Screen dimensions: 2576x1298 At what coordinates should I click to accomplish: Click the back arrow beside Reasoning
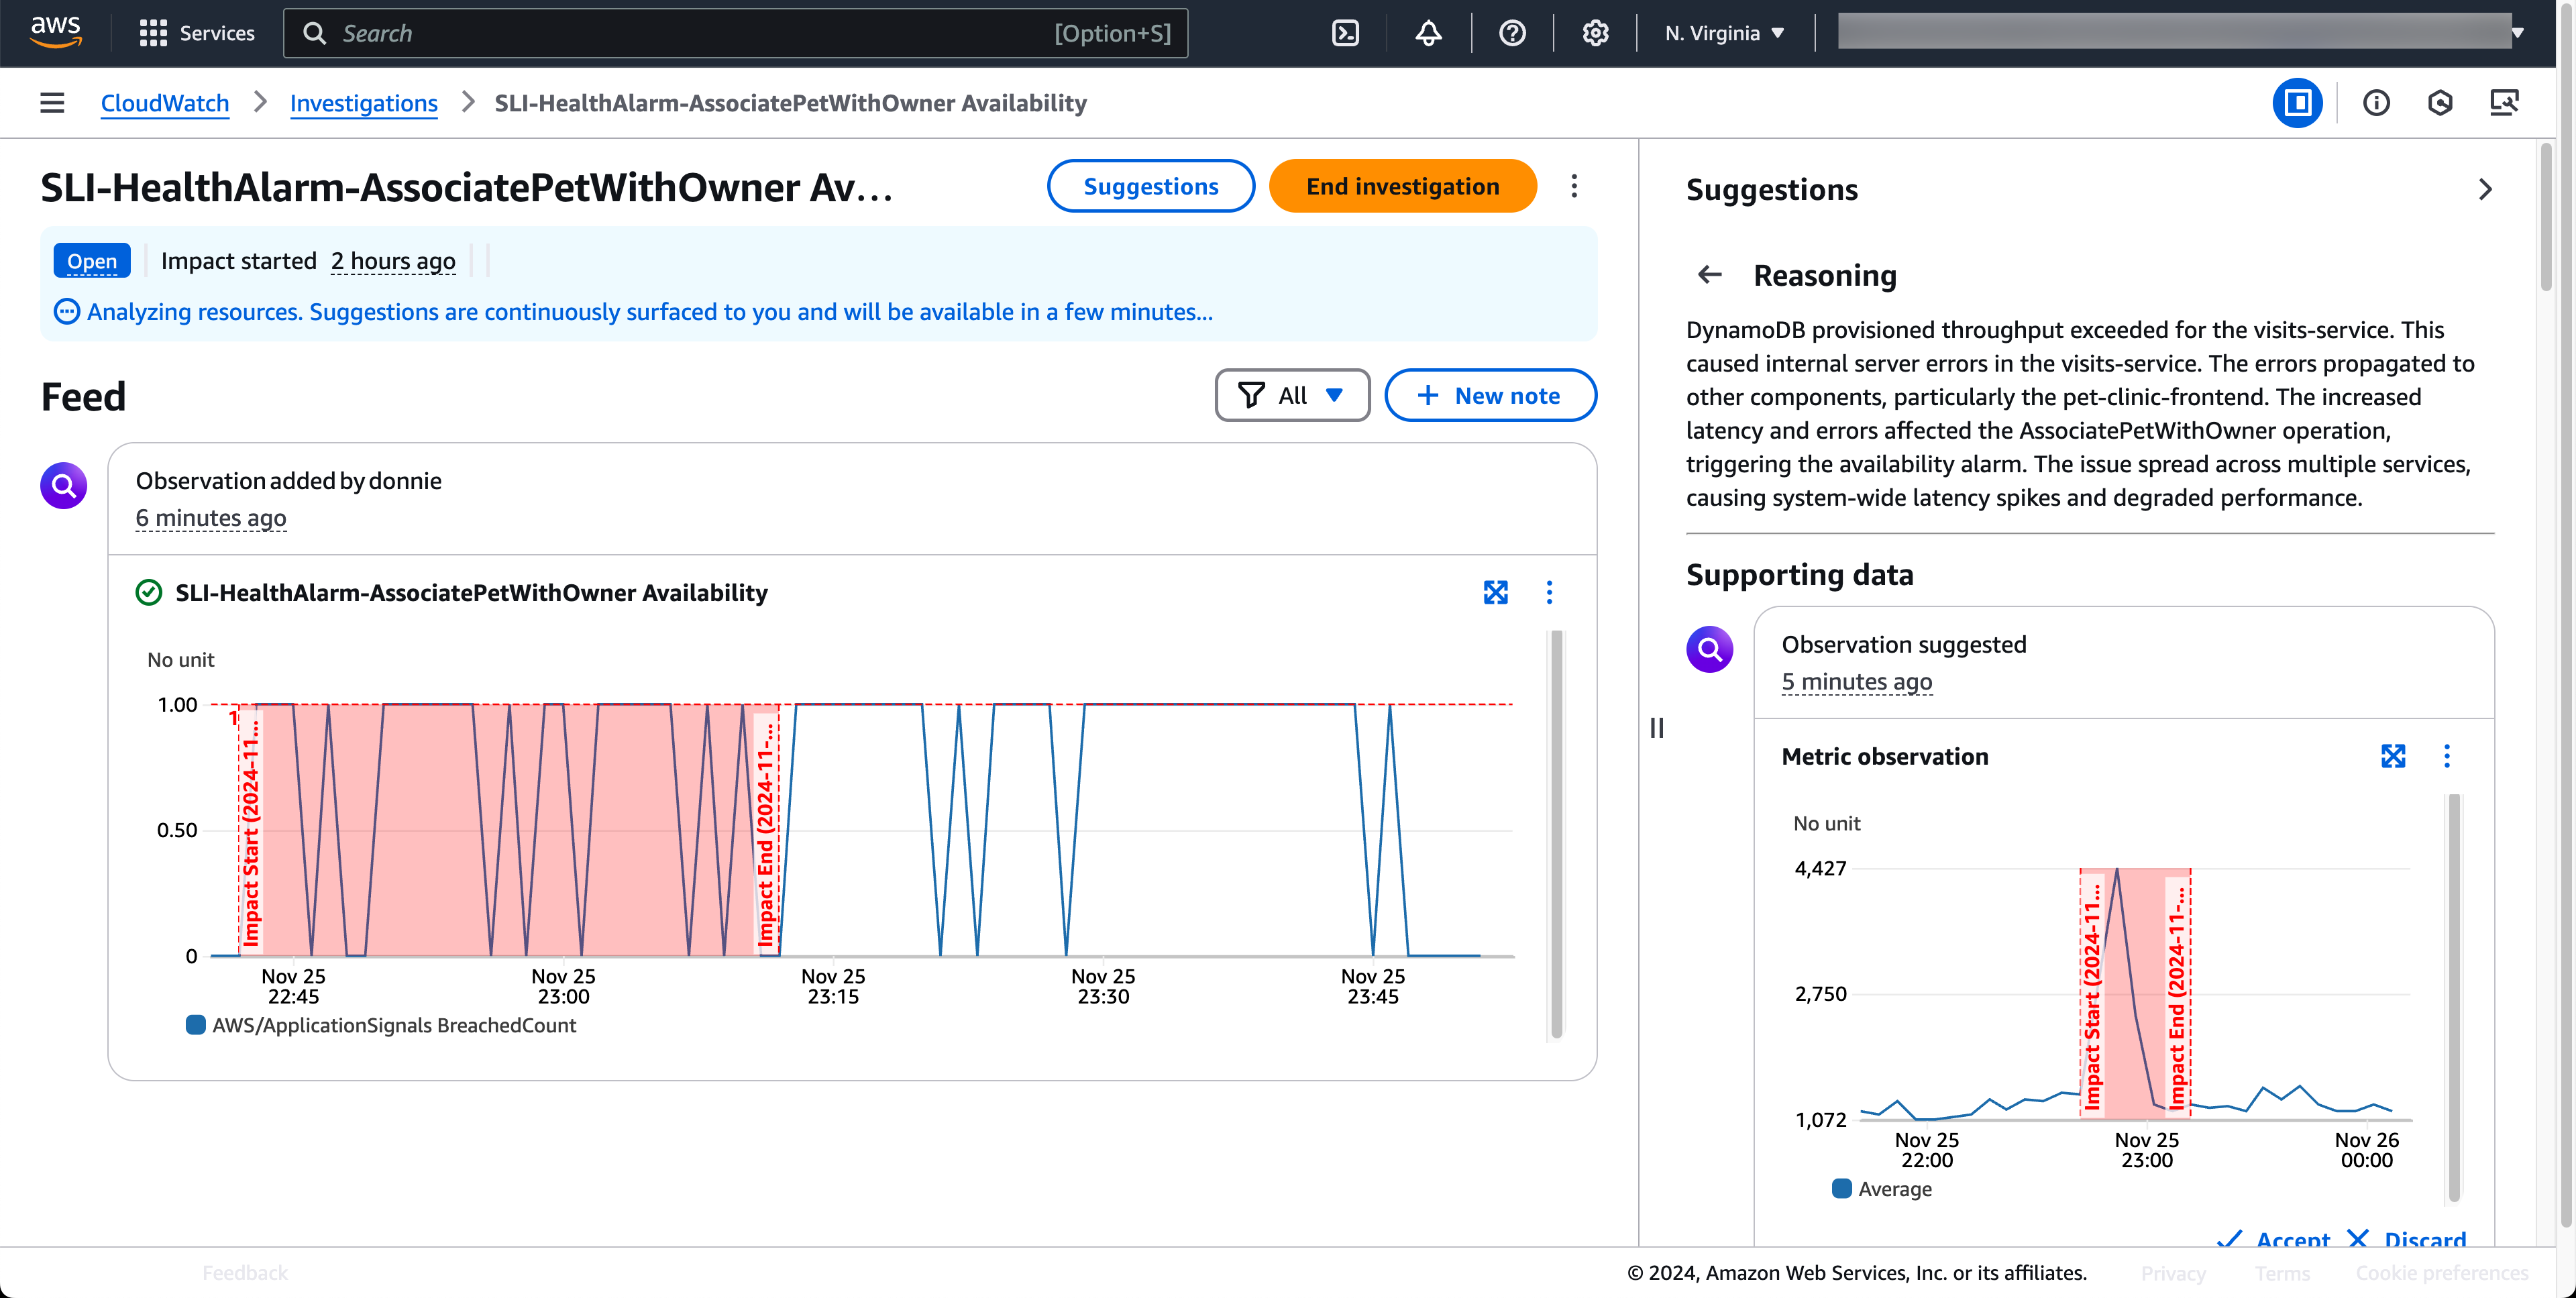point(1710,275)
